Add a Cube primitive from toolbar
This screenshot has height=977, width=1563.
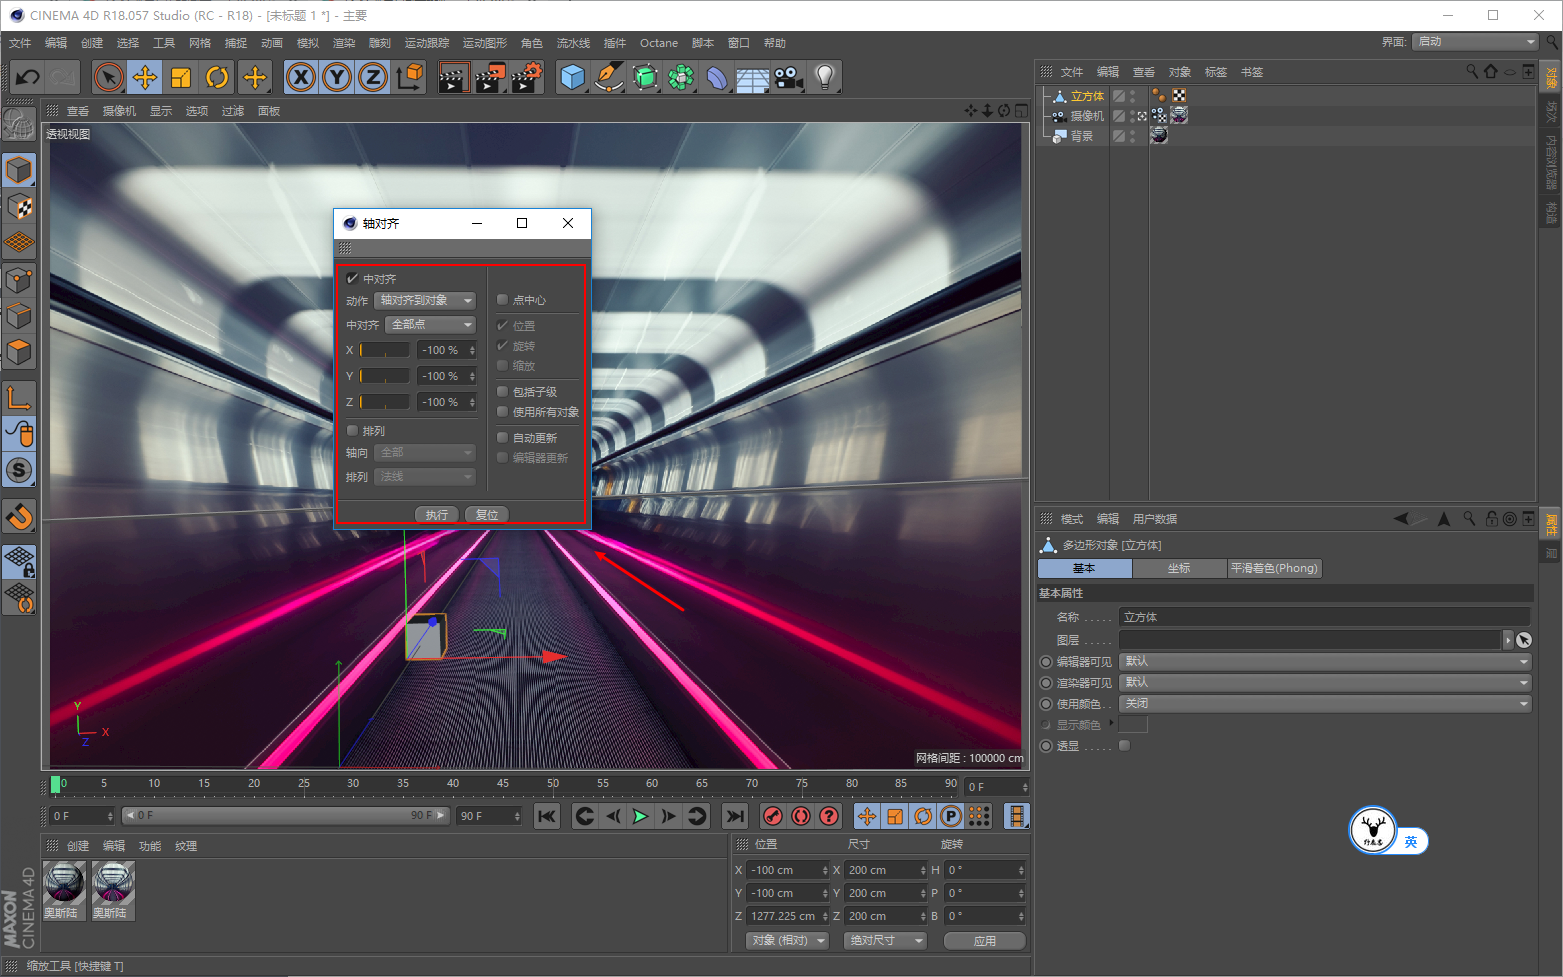(572, 77)
